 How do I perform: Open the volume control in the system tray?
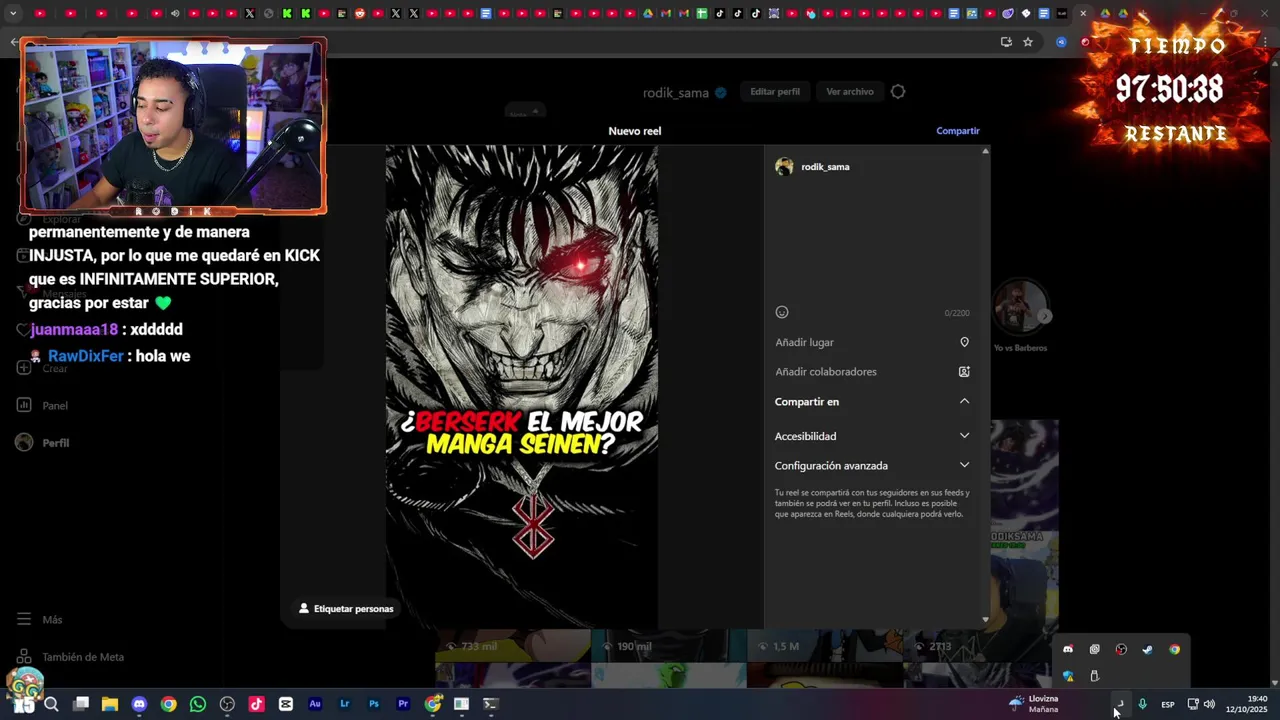1209,704
